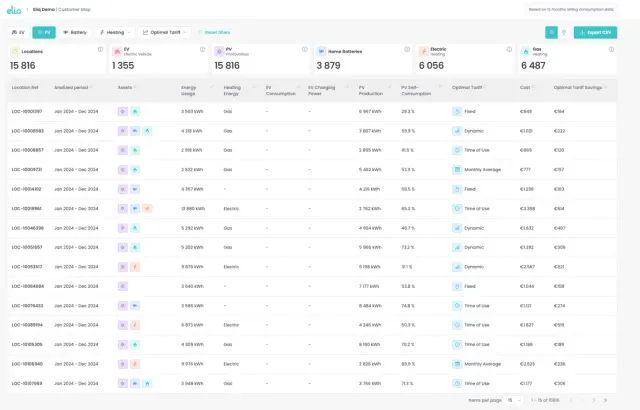The image size is (640, 410).
Task: Open info icon on PV Photovoltaic card
Action: click(x=305, y=49)
